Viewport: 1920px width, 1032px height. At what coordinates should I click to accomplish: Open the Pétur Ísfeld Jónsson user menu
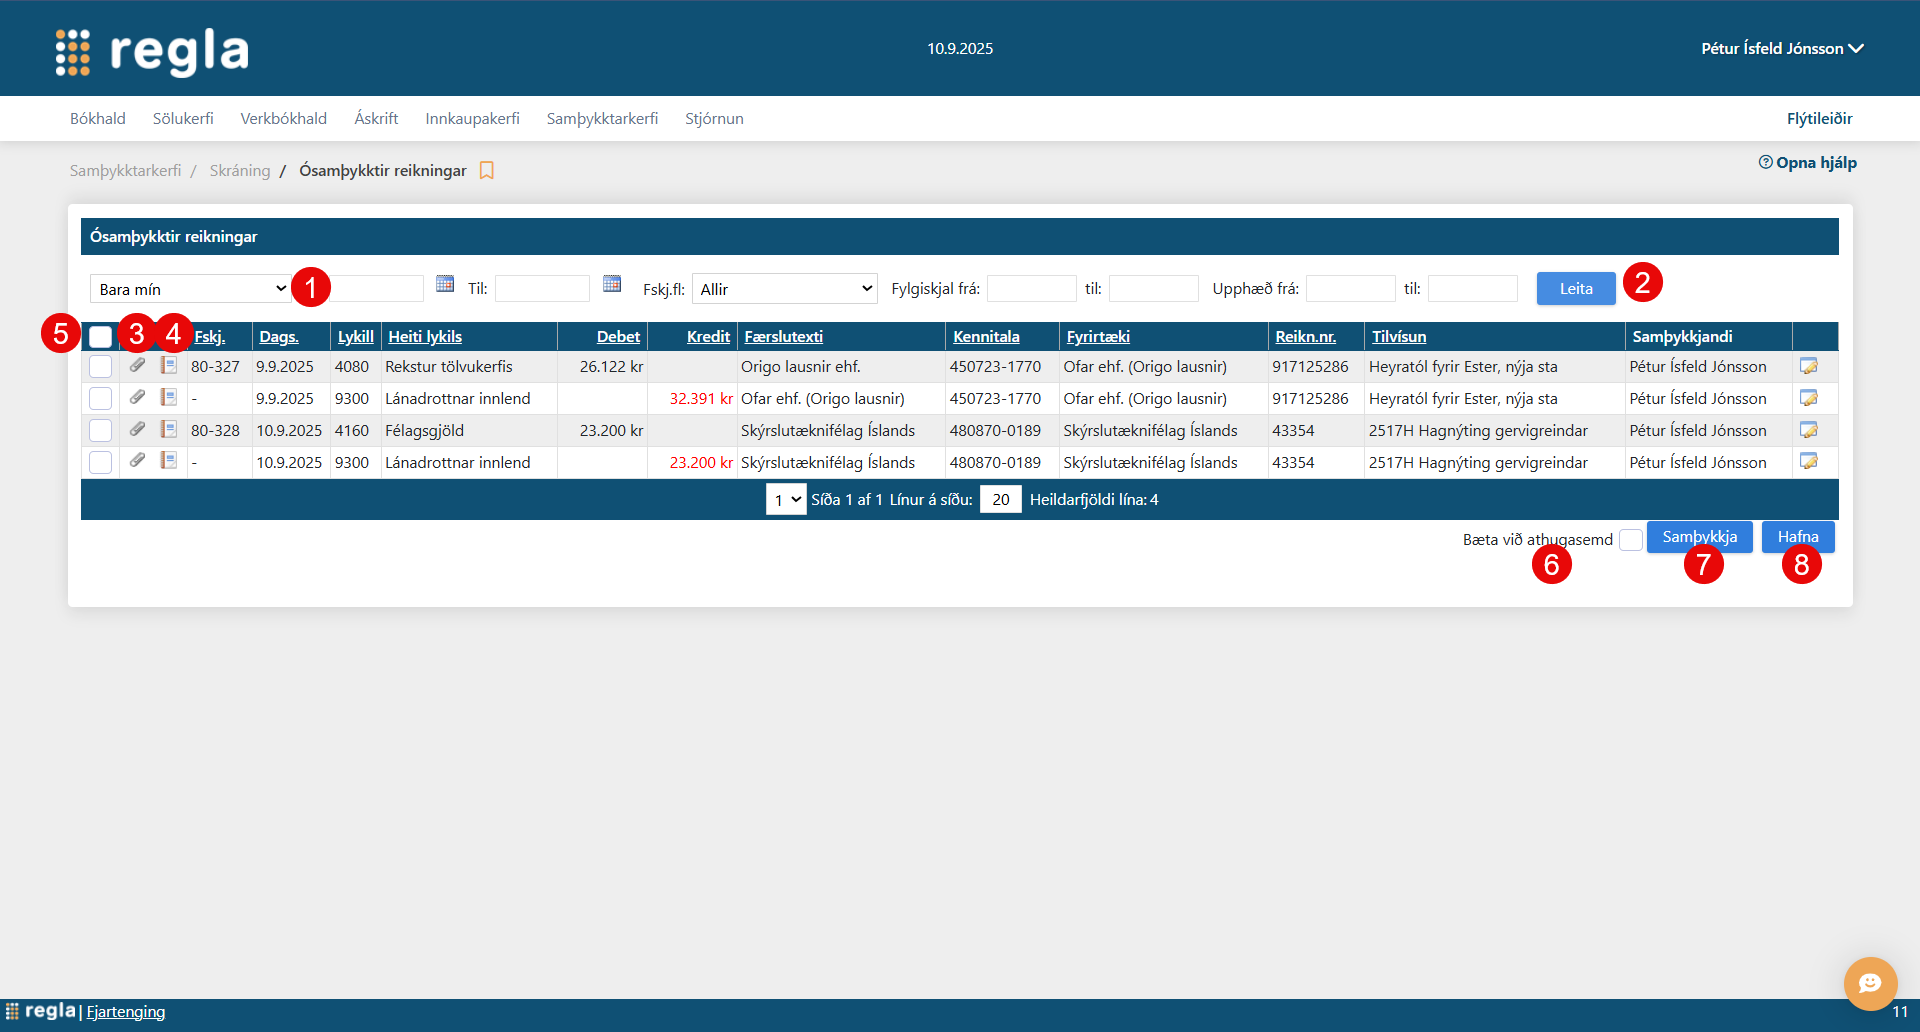[x=1781, y=48]
